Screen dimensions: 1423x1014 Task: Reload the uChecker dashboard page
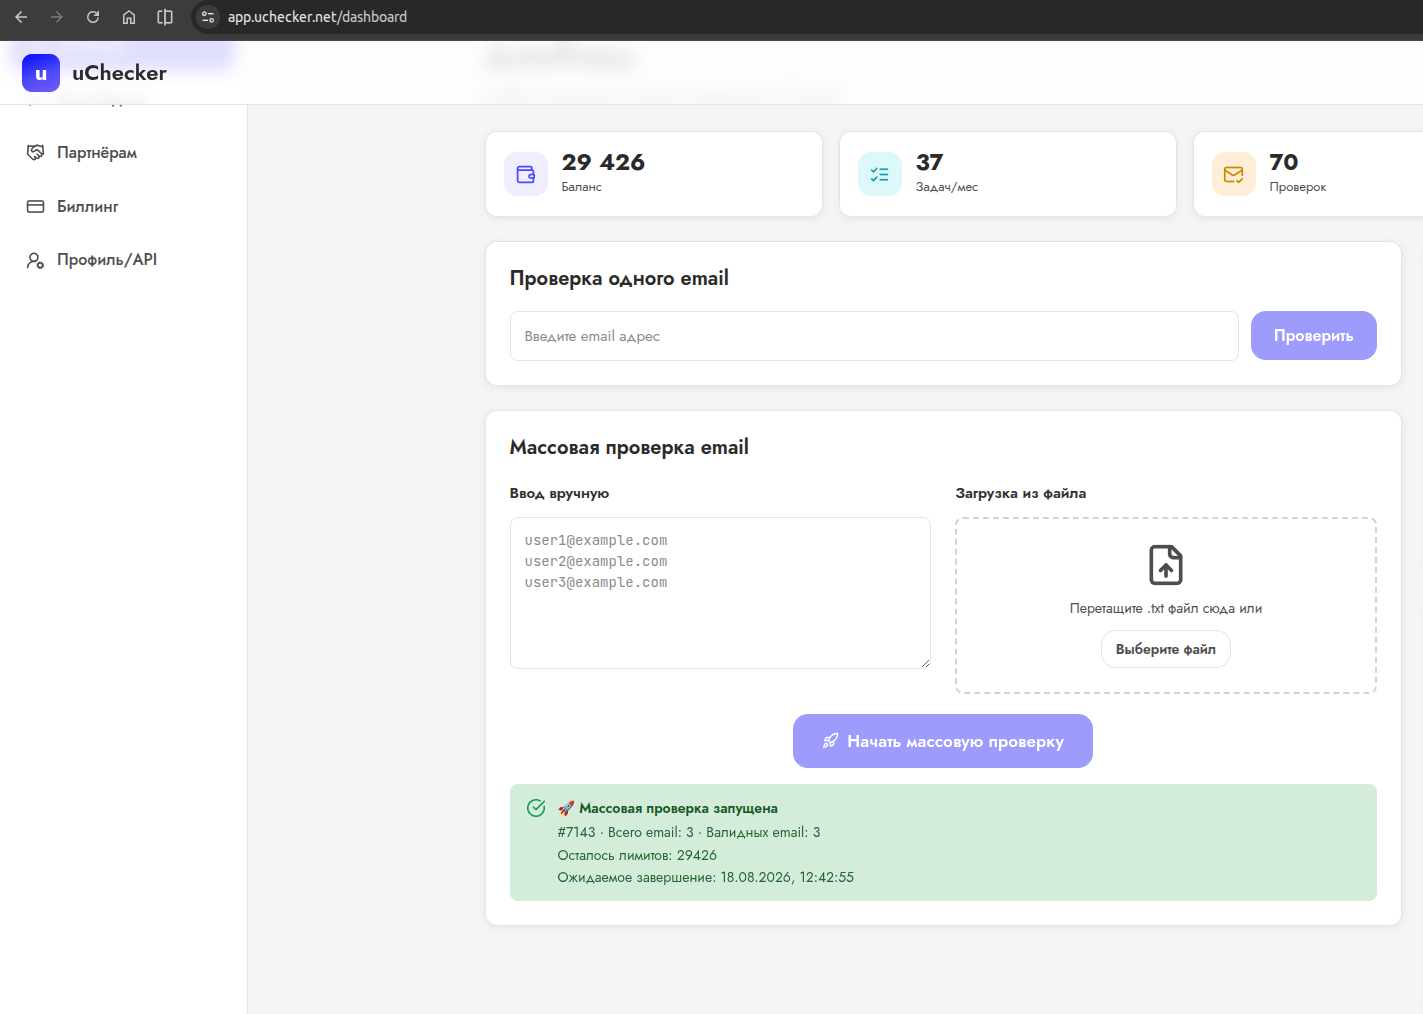pos(93,17)
